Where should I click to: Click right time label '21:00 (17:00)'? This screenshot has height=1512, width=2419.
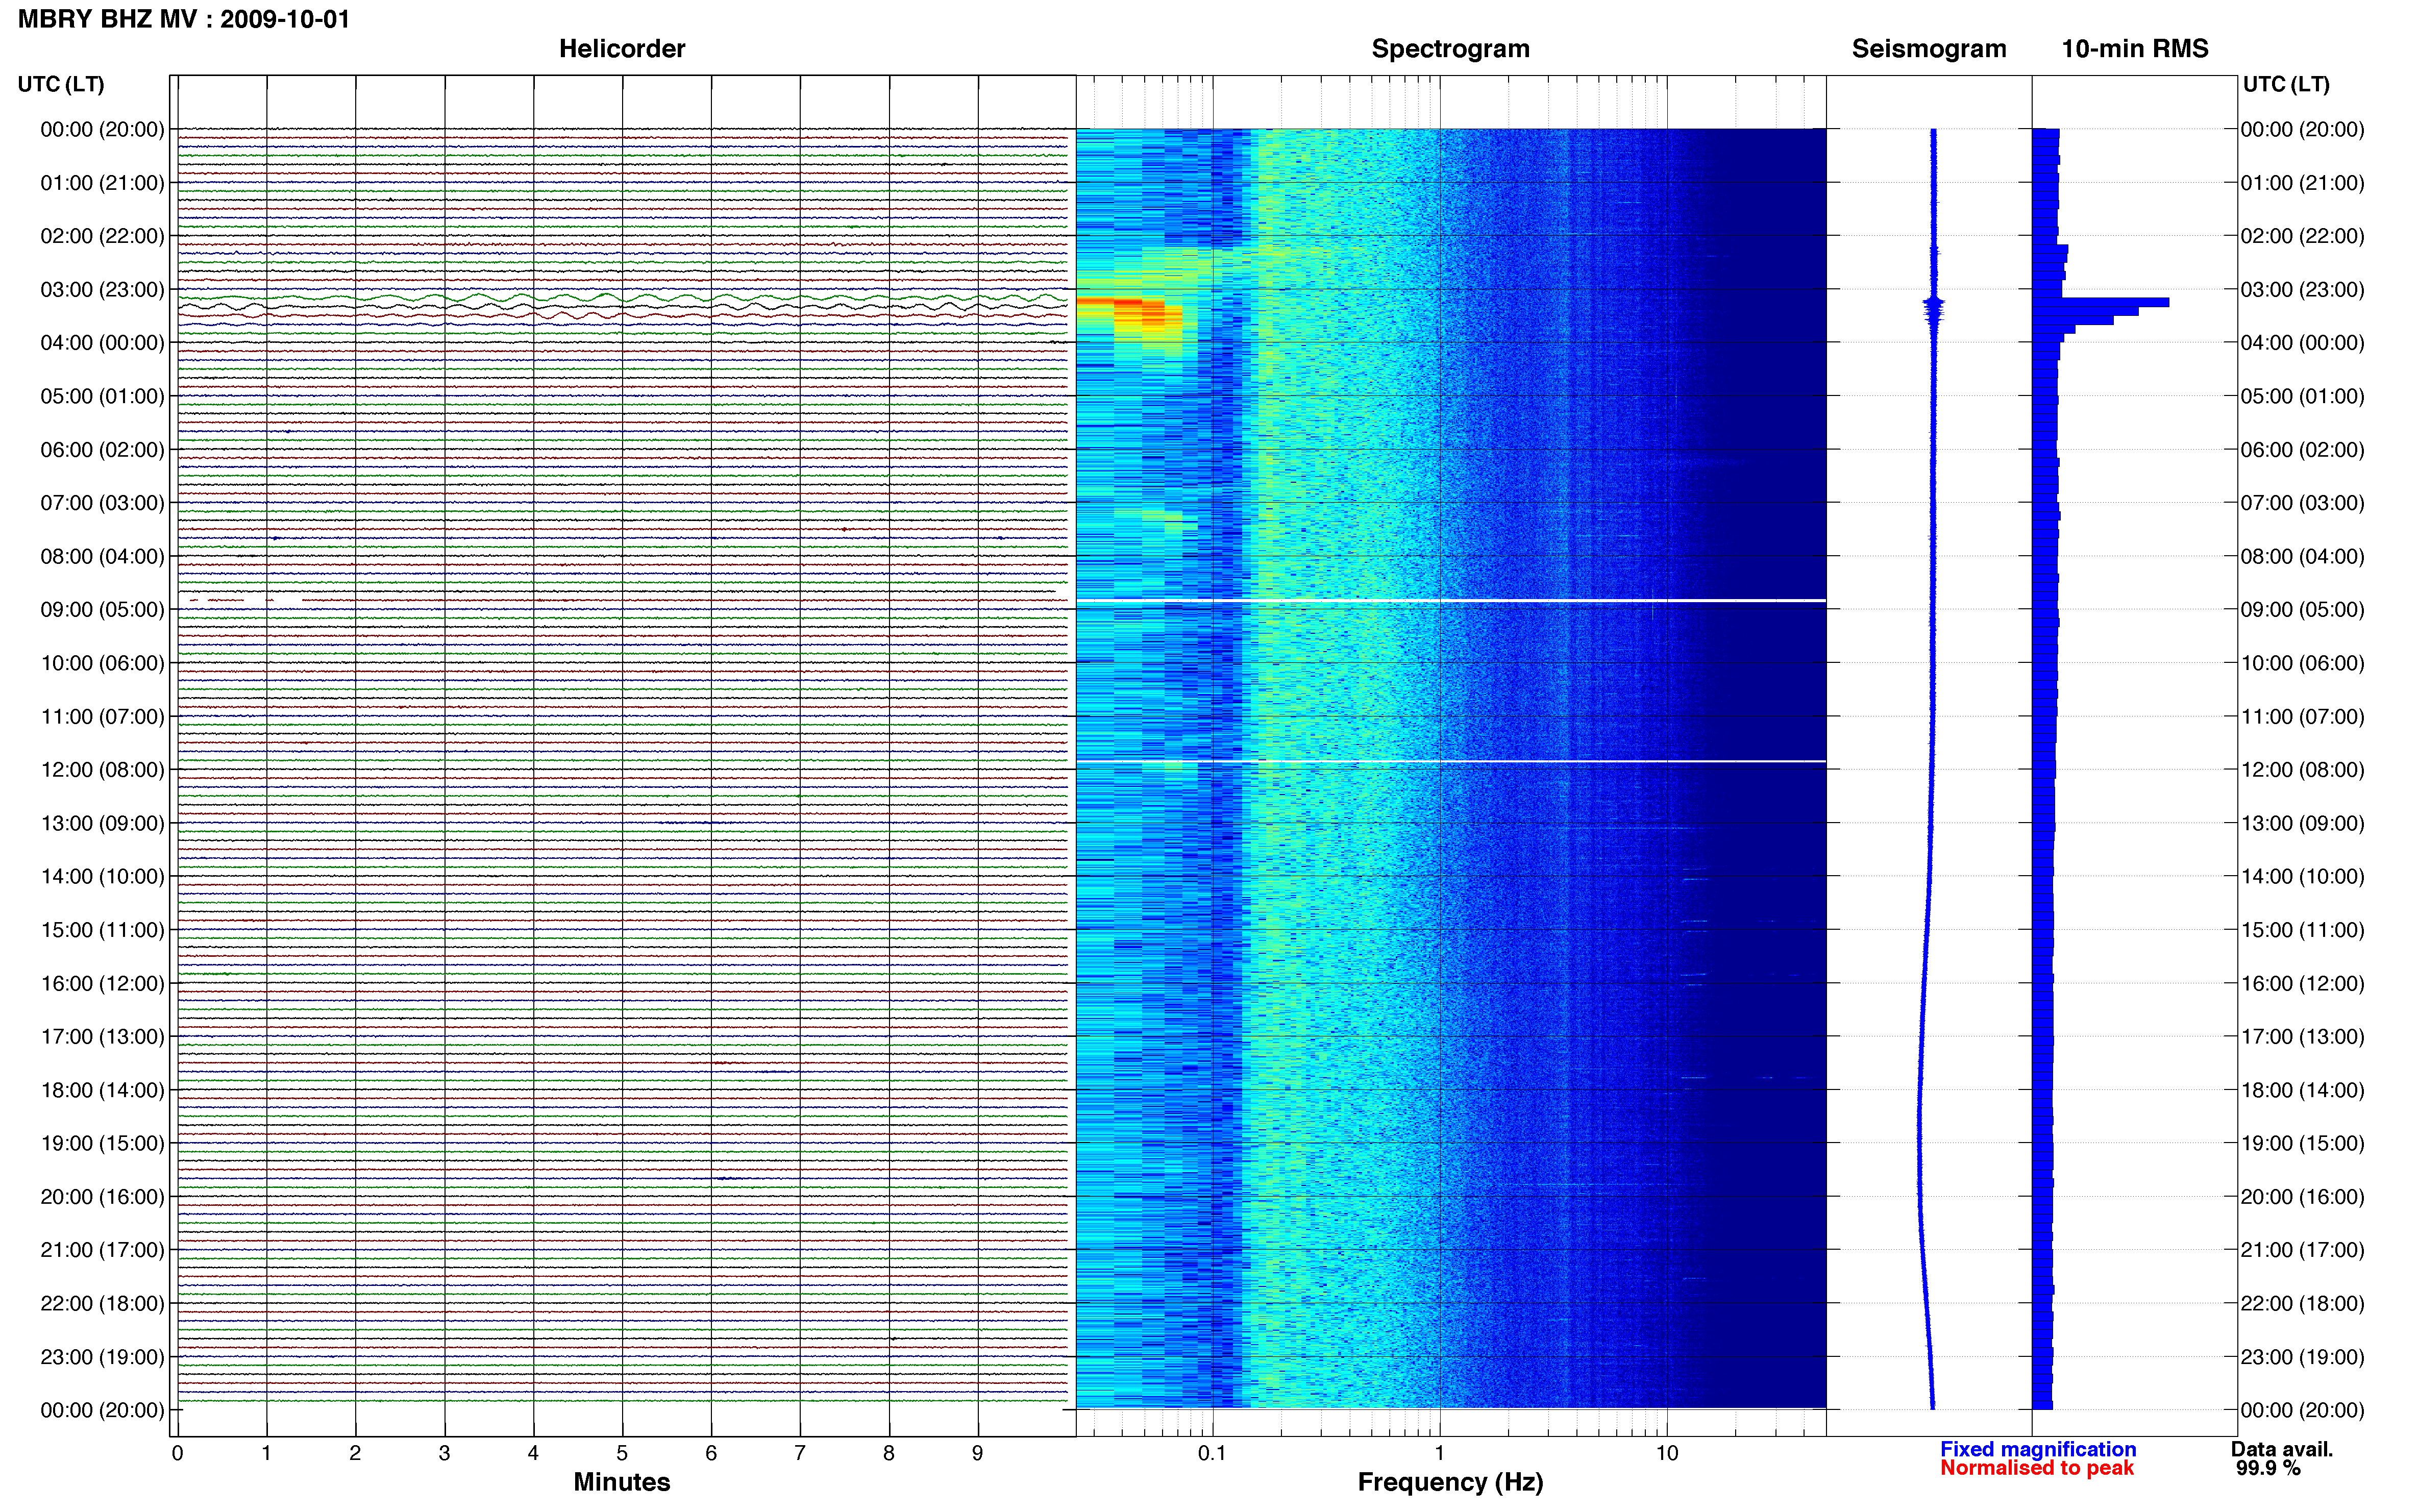[2302, 1250]
